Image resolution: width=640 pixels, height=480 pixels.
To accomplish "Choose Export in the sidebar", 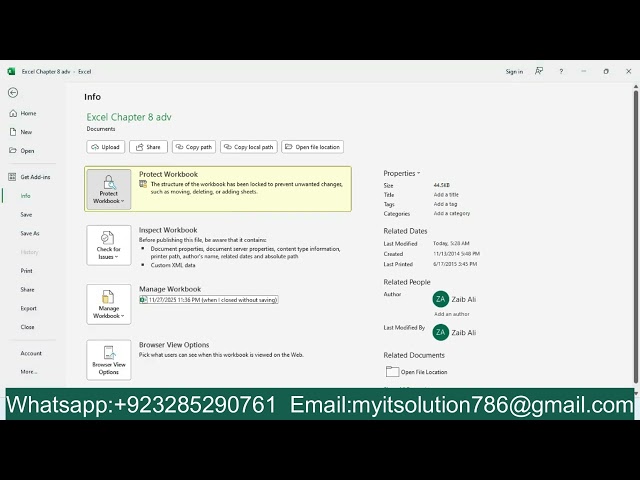I will 29,308.
